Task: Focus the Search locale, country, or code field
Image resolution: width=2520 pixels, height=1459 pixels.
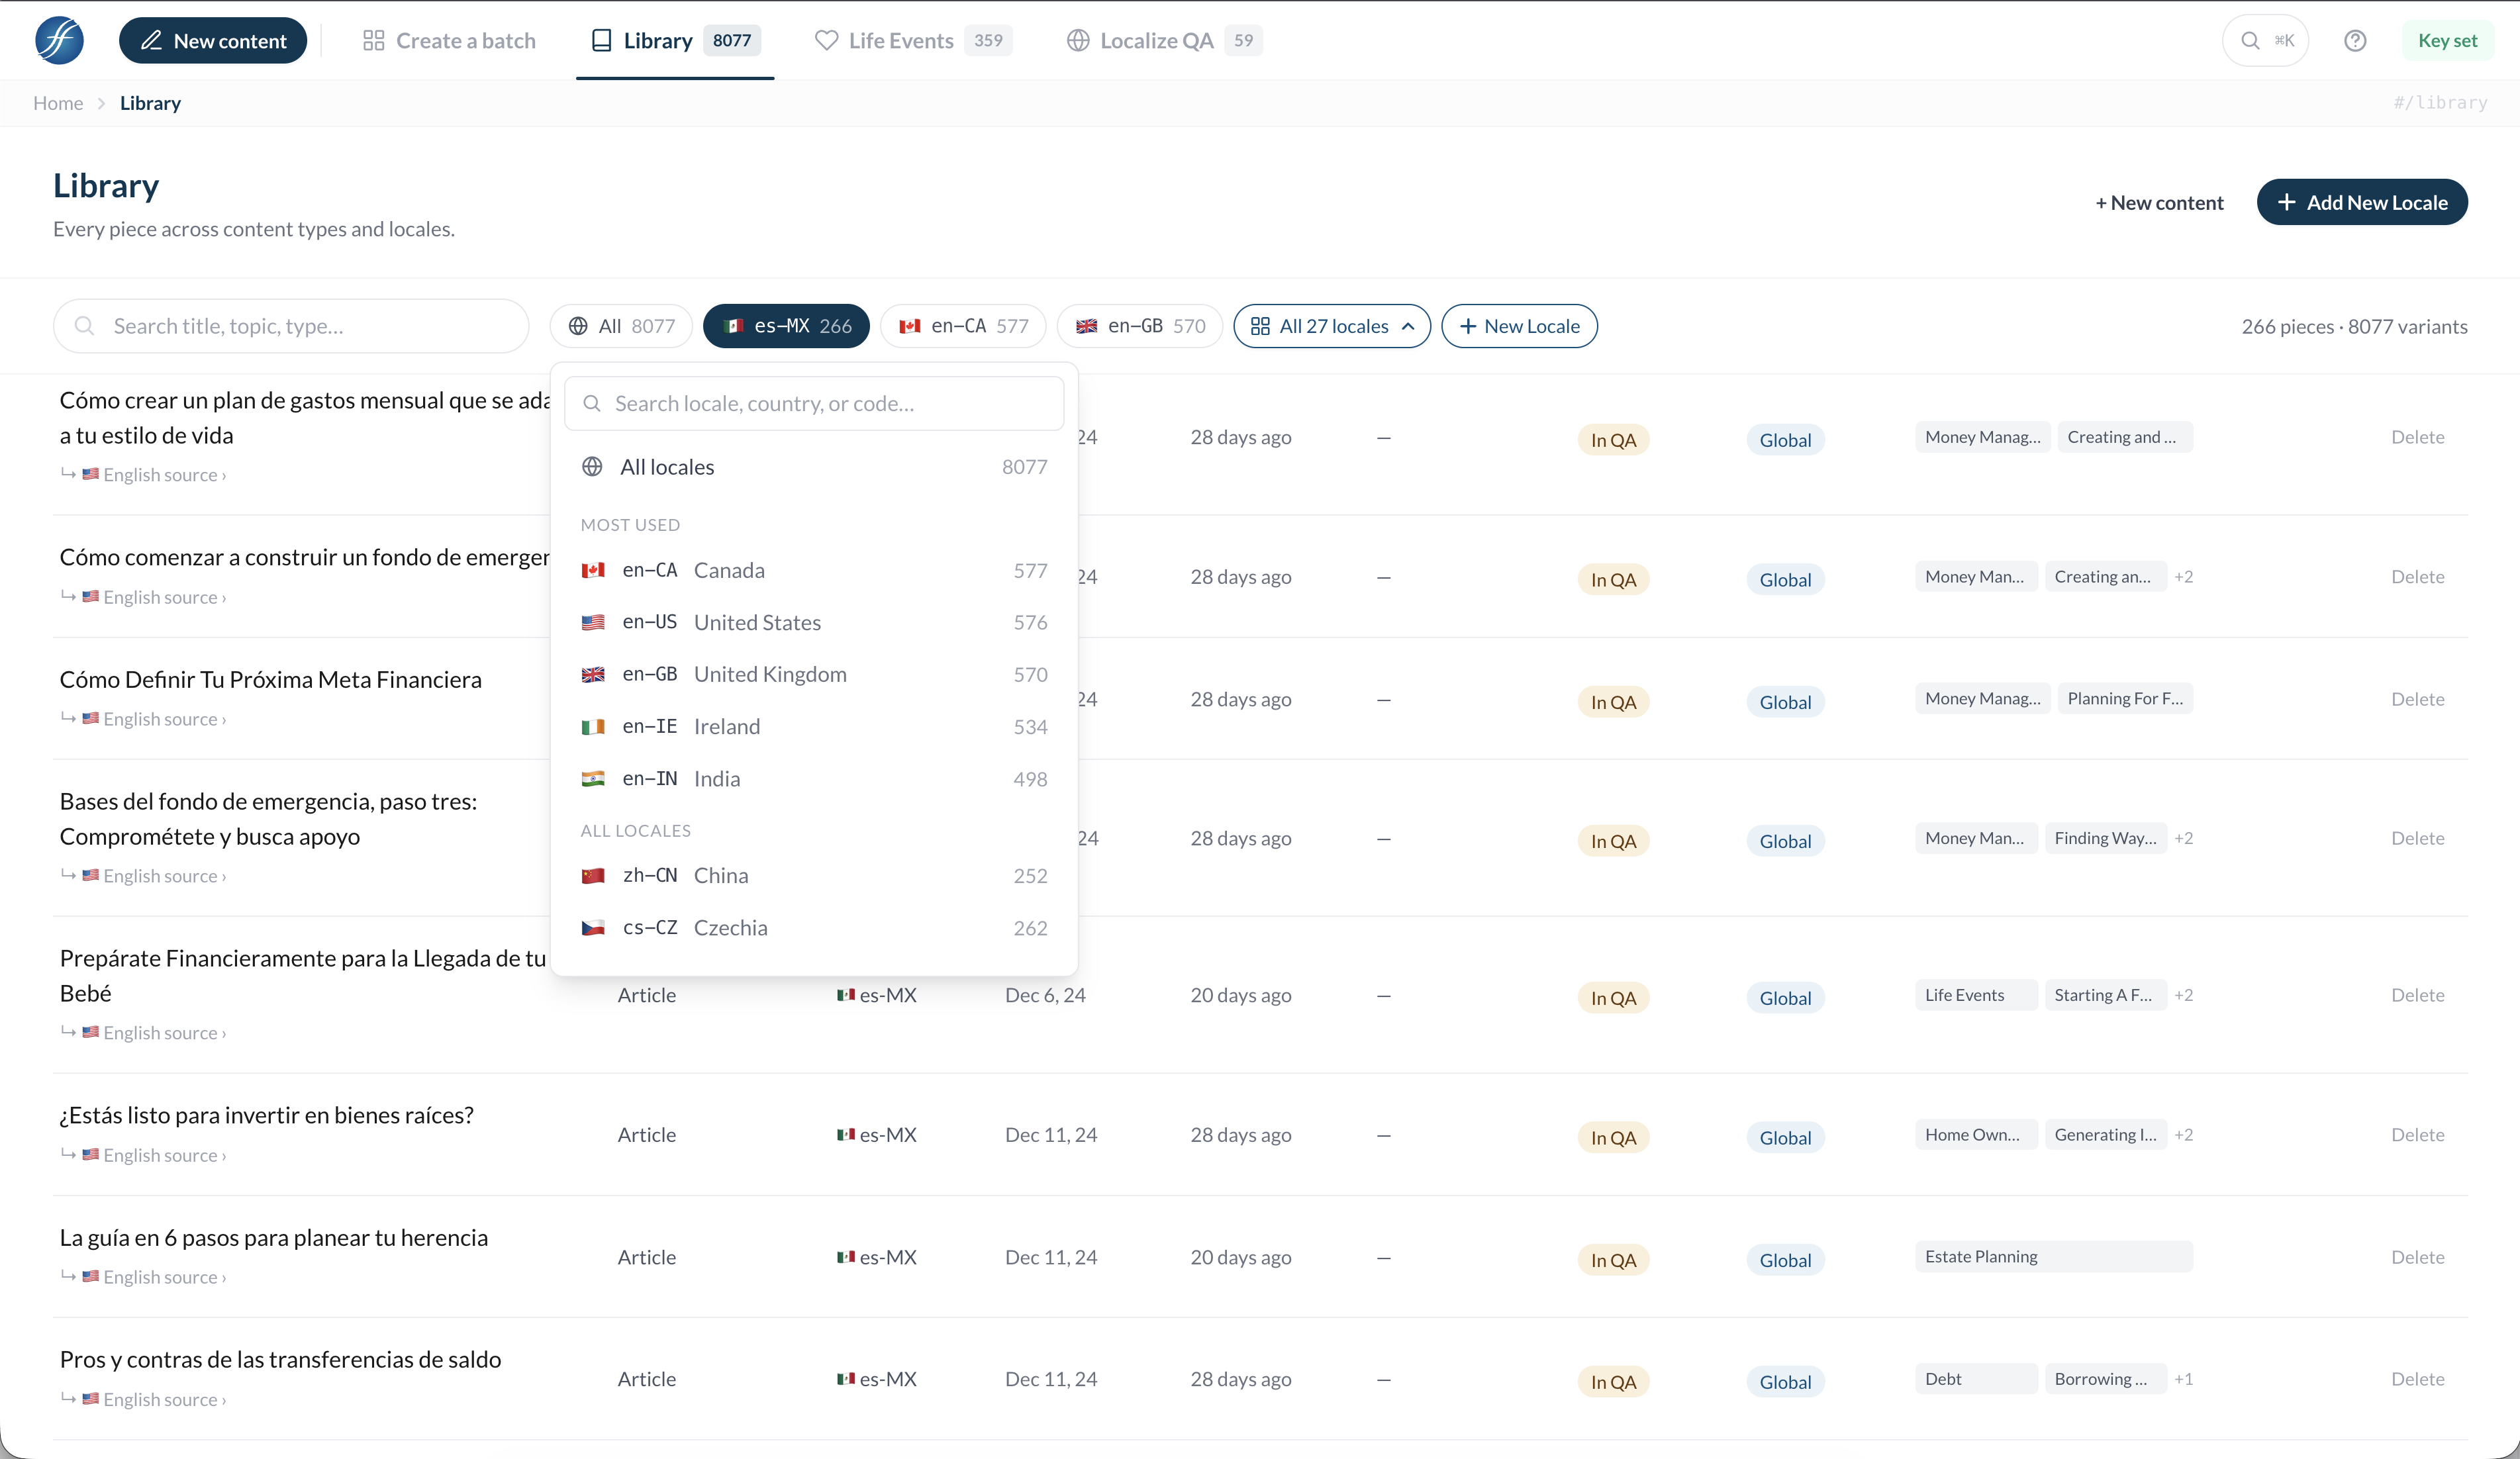Action: click(814, 403)
